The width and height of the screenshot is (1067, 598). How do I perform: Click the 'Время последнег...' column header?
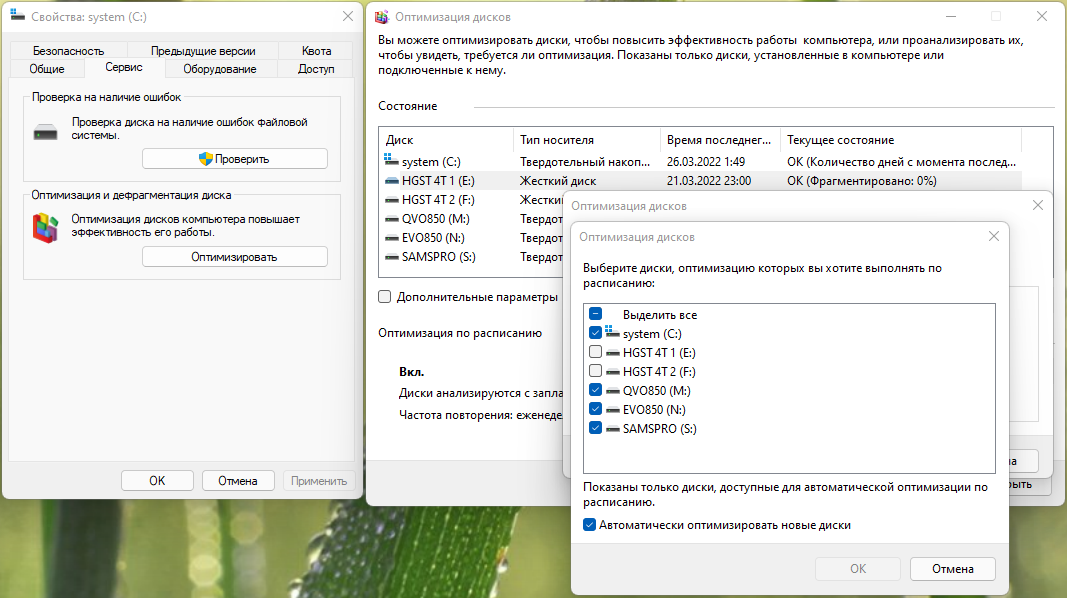pyautogui.click(x=719, y=139)
